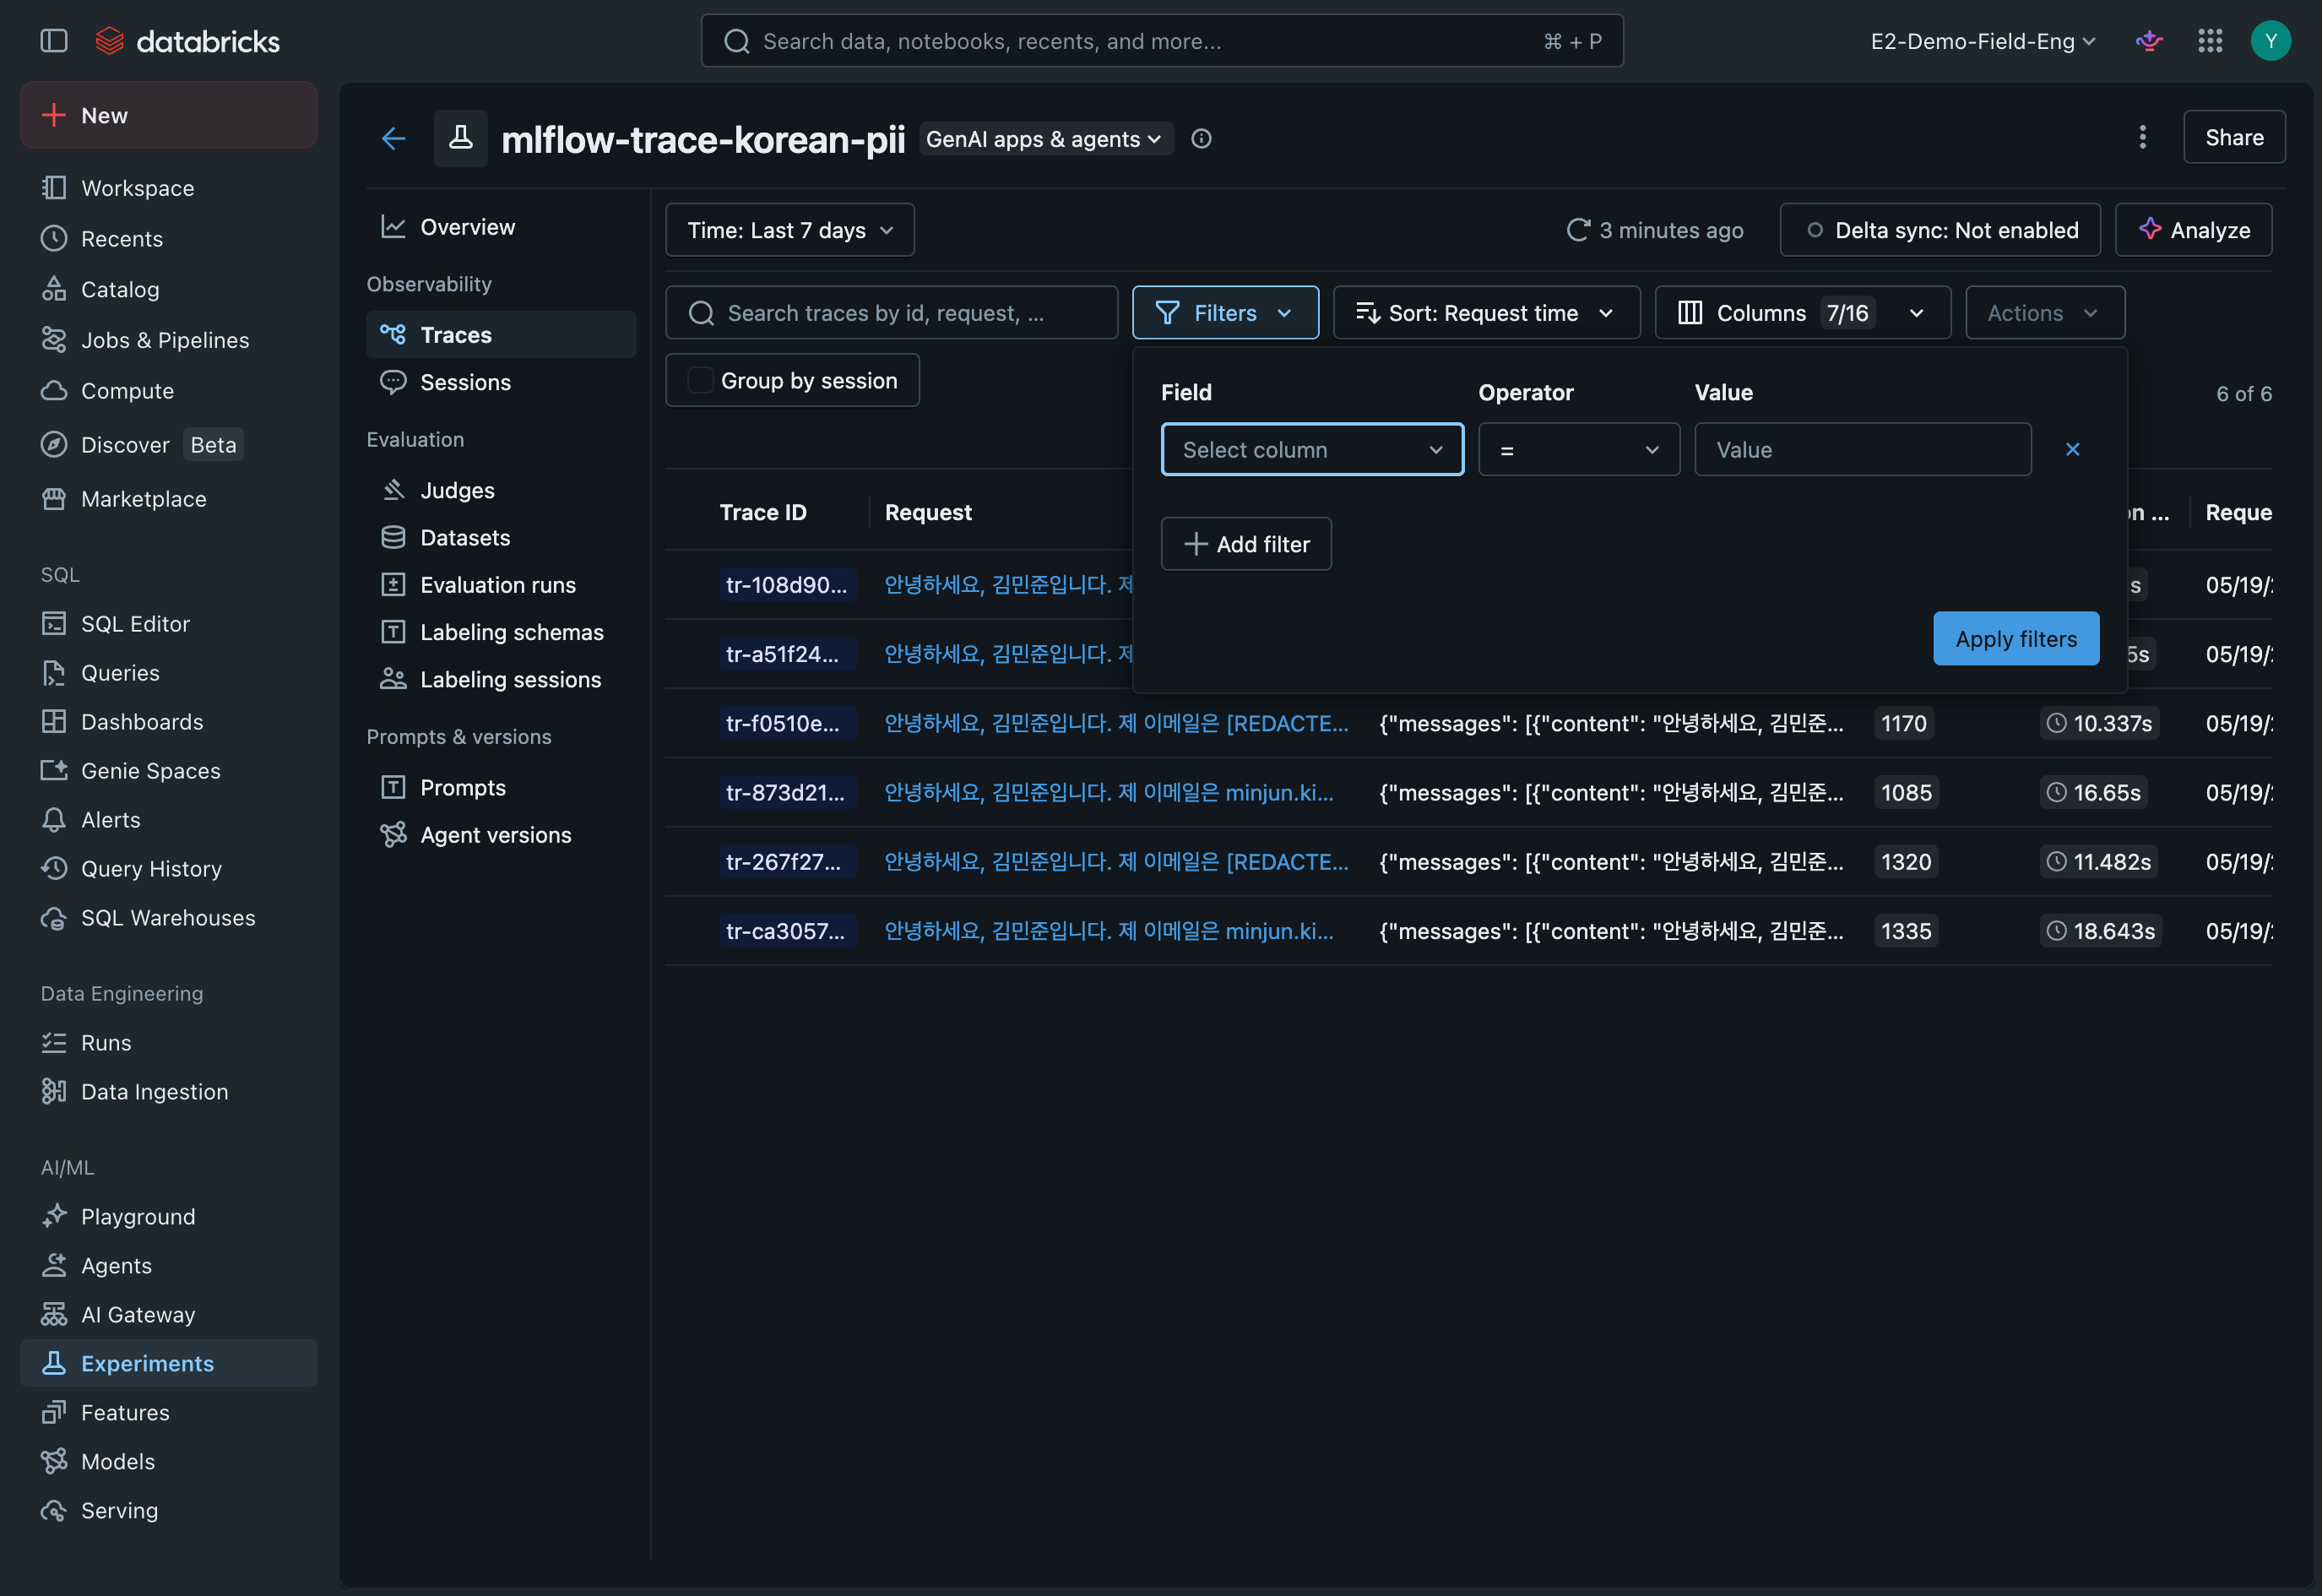Open the operator = dropdown
Screen dimensions: 2322x1596
pyautogui.click(x=1578, y=449)
